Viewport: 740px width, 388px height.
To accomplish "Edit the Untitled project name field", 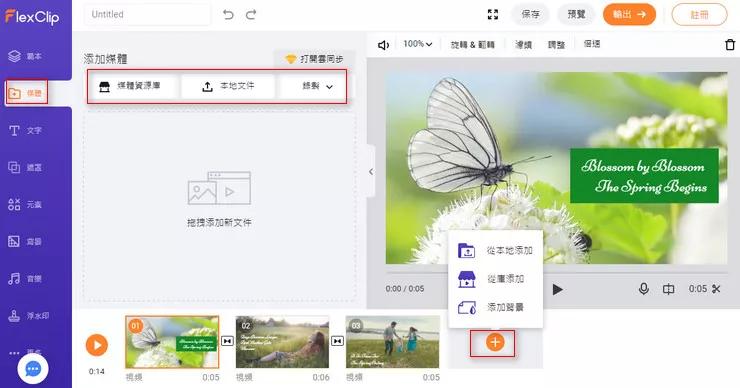I will pos(147,15).
